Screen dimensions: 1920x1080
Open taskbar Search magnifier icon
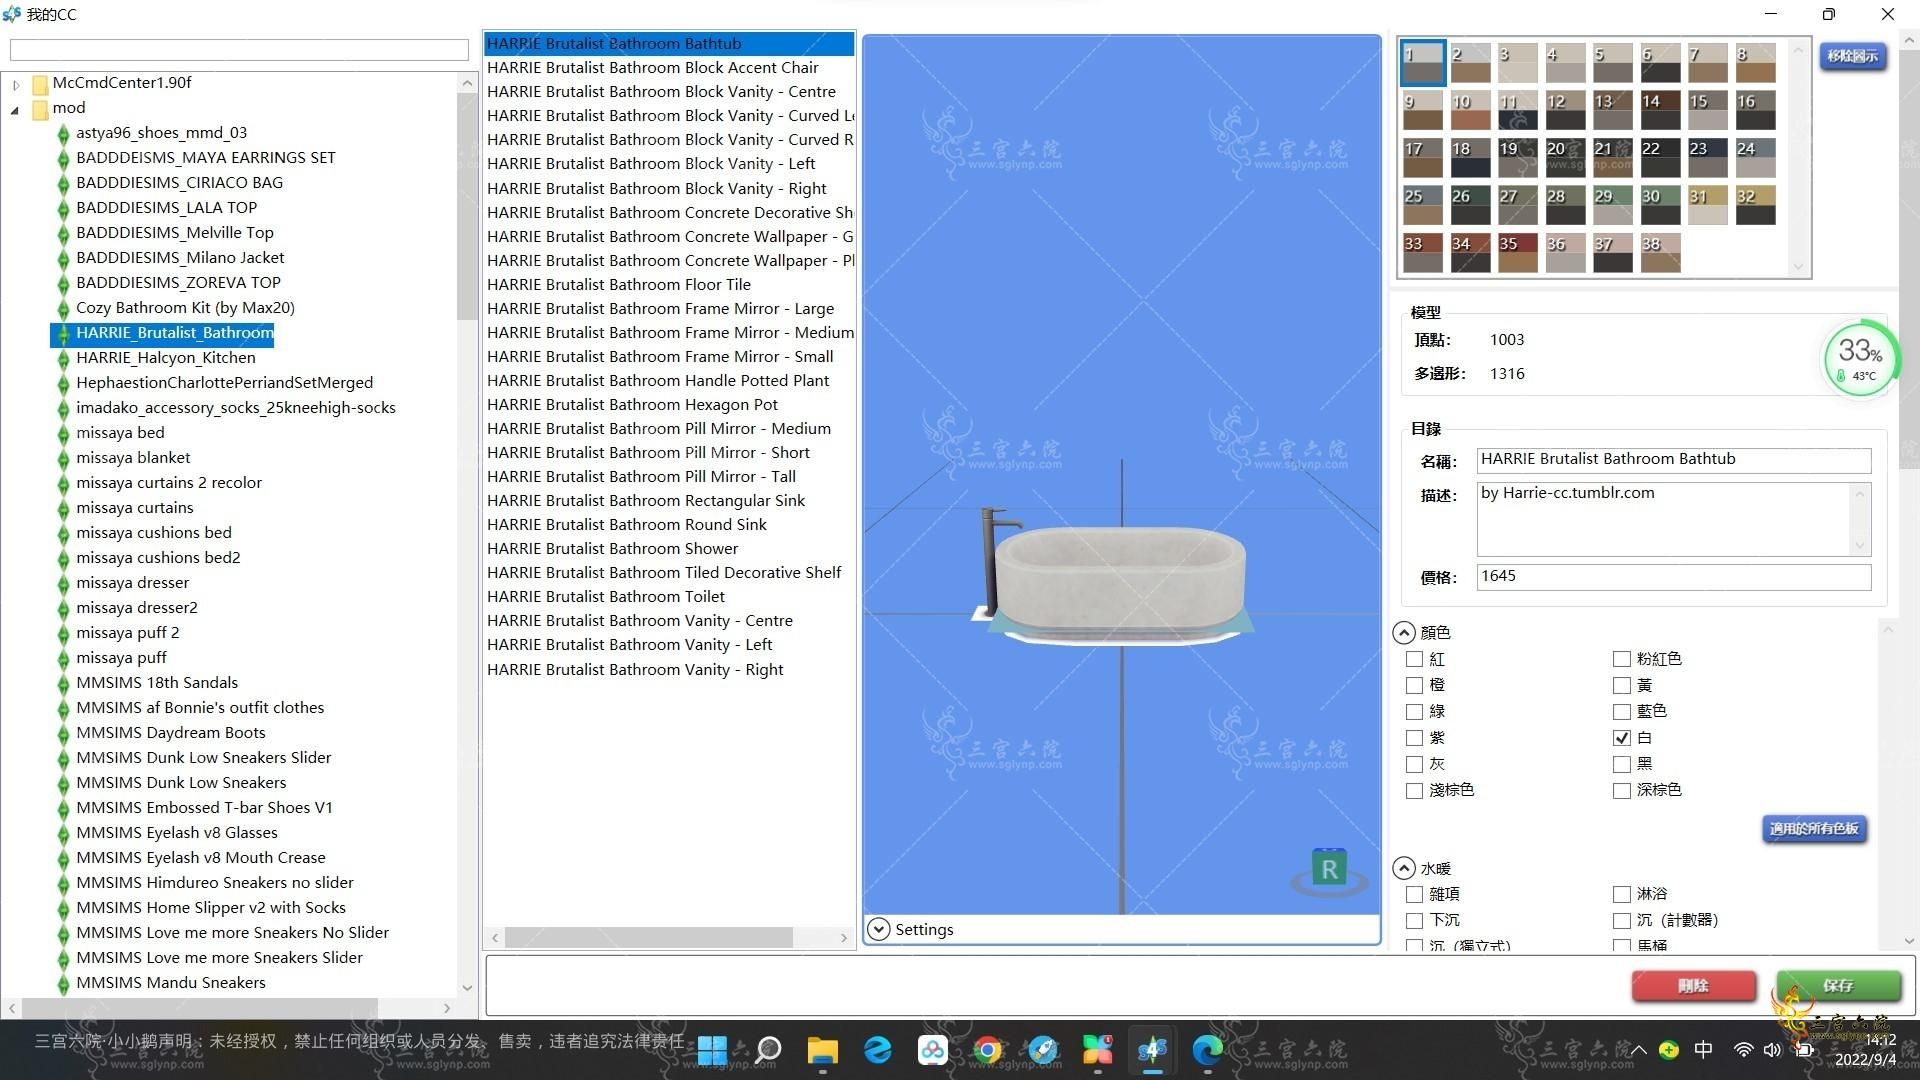click(767, 1049)
